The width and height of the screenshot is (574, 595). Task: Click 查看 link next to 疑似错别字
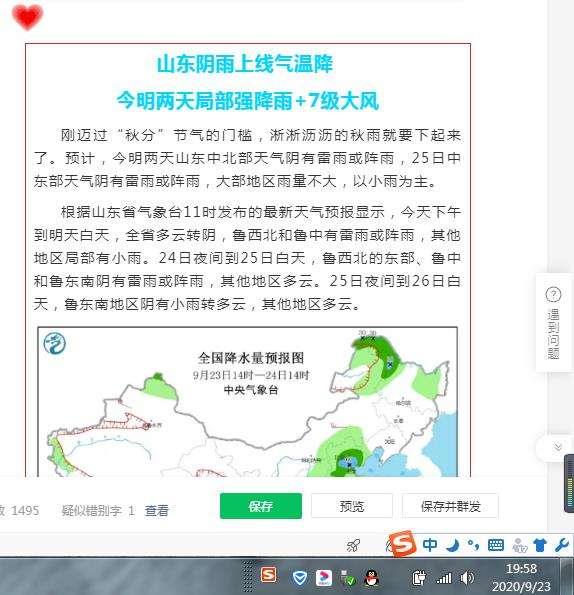click(x=156, y=510)
